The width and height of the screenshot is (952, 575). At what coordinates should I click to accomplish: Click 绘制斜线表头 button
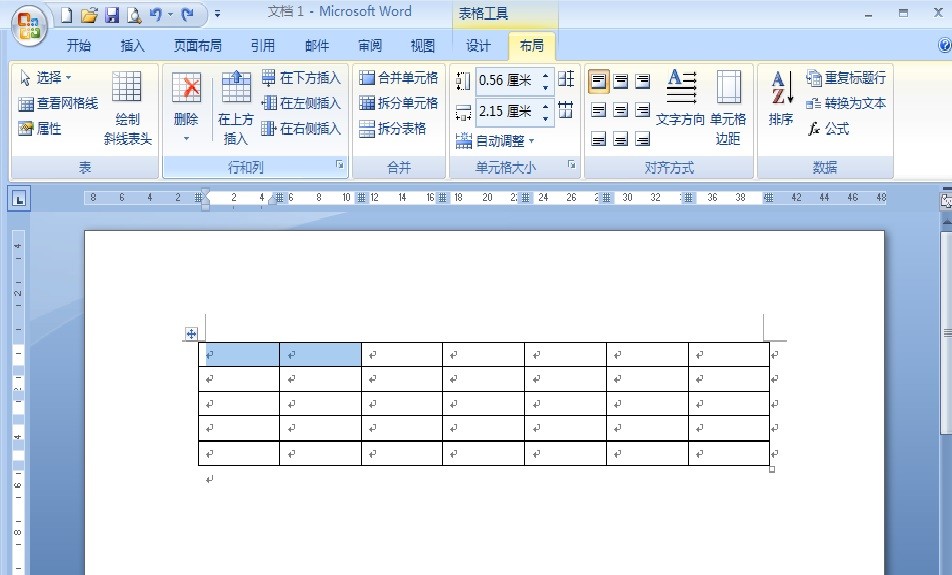pos(127,108)
